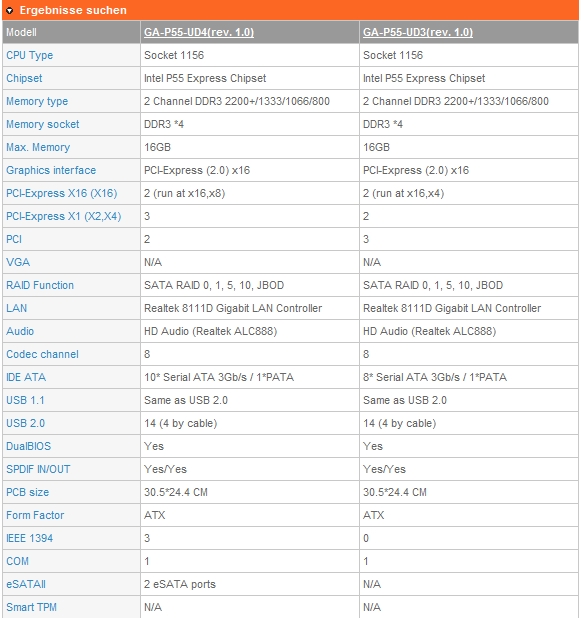Open the GA-P55-UD3(rev. 1.0) link
581x618 pixels.
pyautogui.click(x=418, y=32)
